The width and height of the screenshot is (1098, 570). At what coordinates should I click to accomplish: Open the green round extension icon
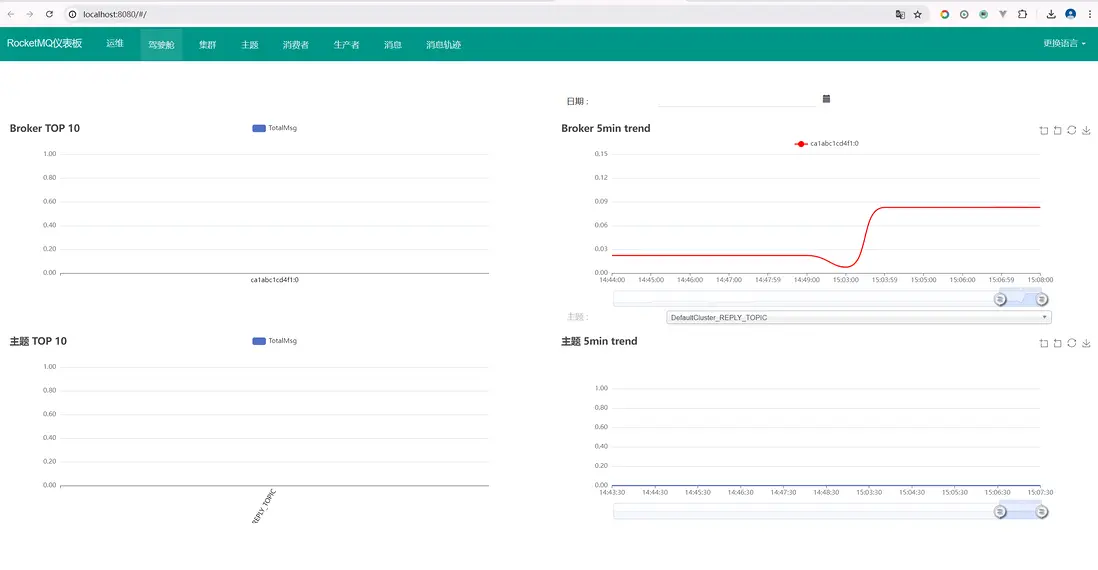click(x=983, y=14)
